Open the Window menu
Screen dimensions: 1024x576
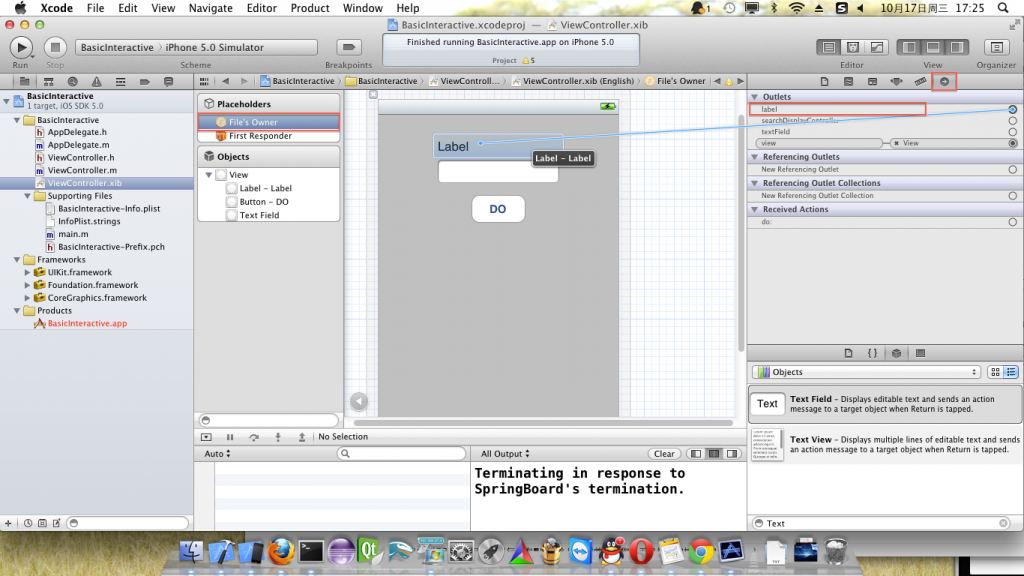(362, 8)
